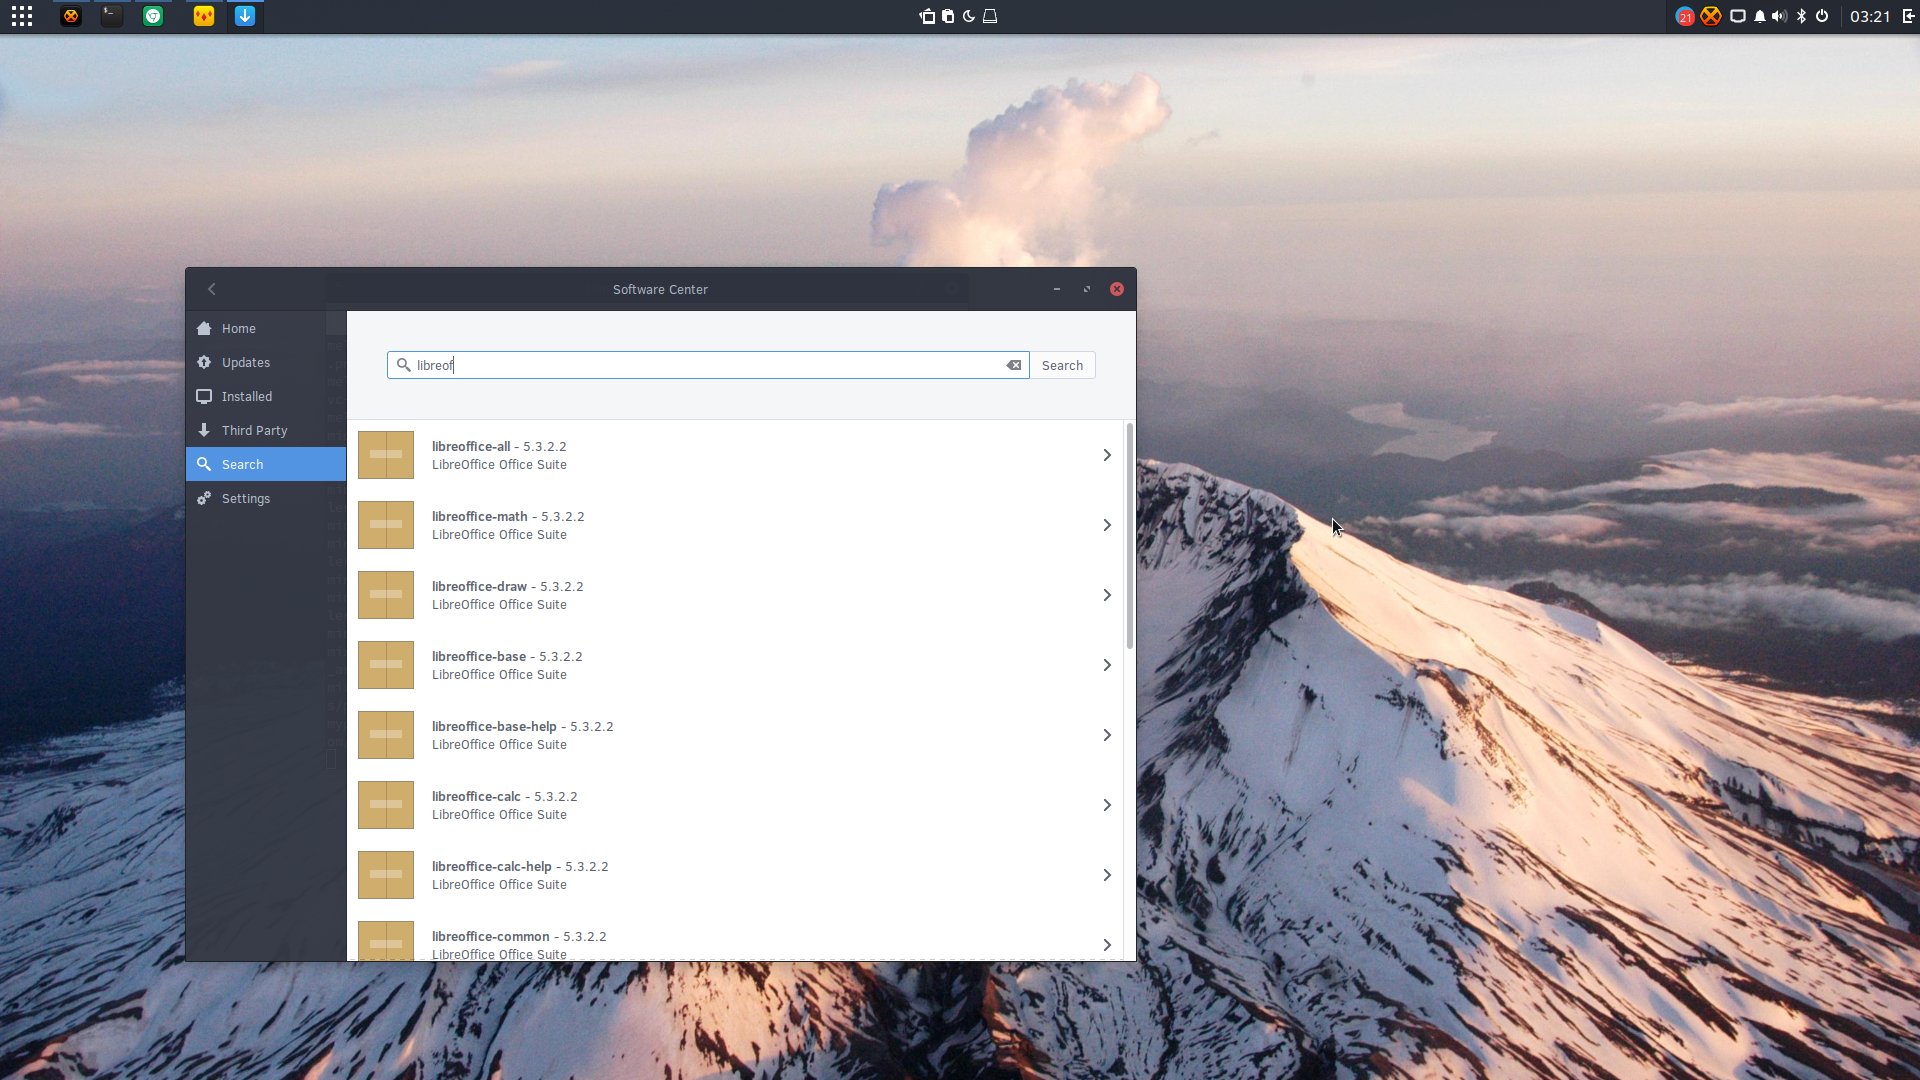The width and height of the screenshot is (1920, 1080).
Task: Click the results list scrollbar
Action: 1130,536
